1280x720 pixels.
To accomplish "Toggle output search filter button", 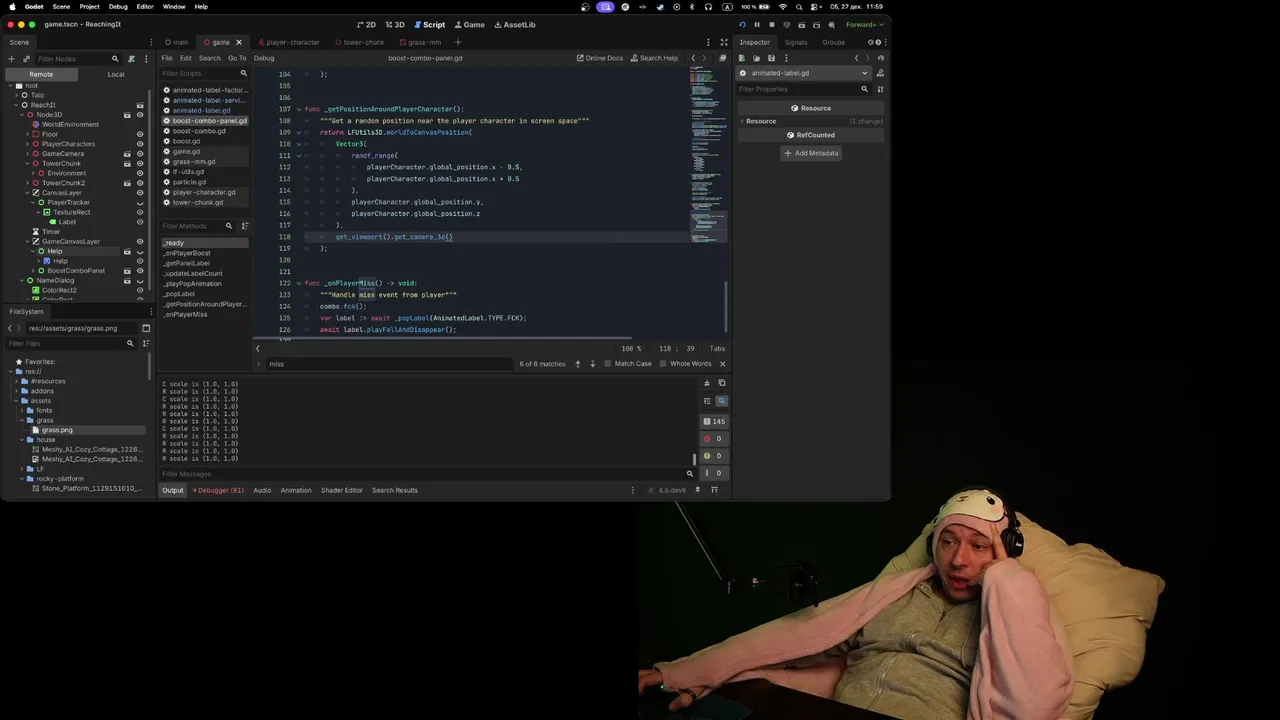I will click(x=721, y=401).
